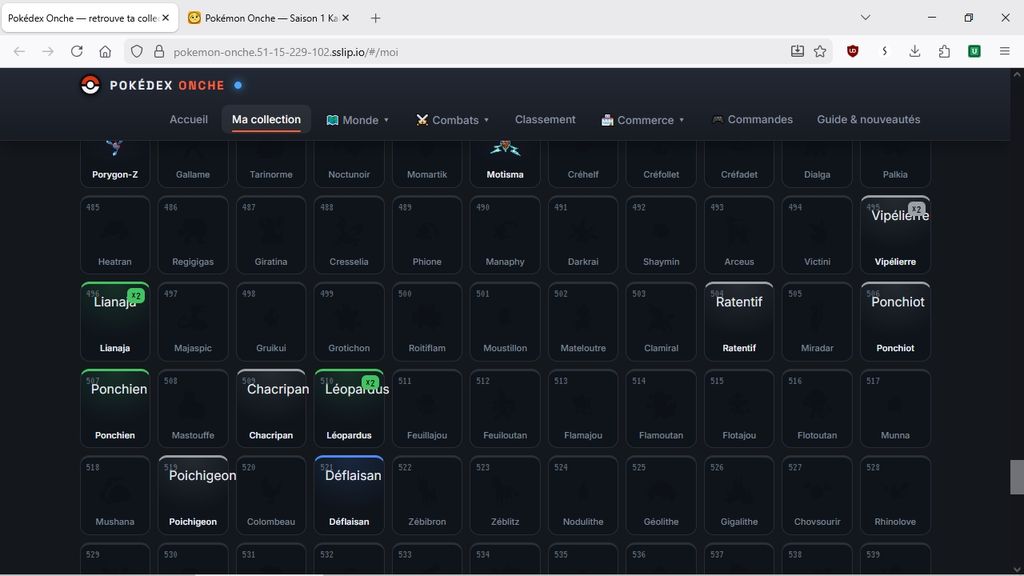Select the locked Darkrai card

[x=583, y=234]
